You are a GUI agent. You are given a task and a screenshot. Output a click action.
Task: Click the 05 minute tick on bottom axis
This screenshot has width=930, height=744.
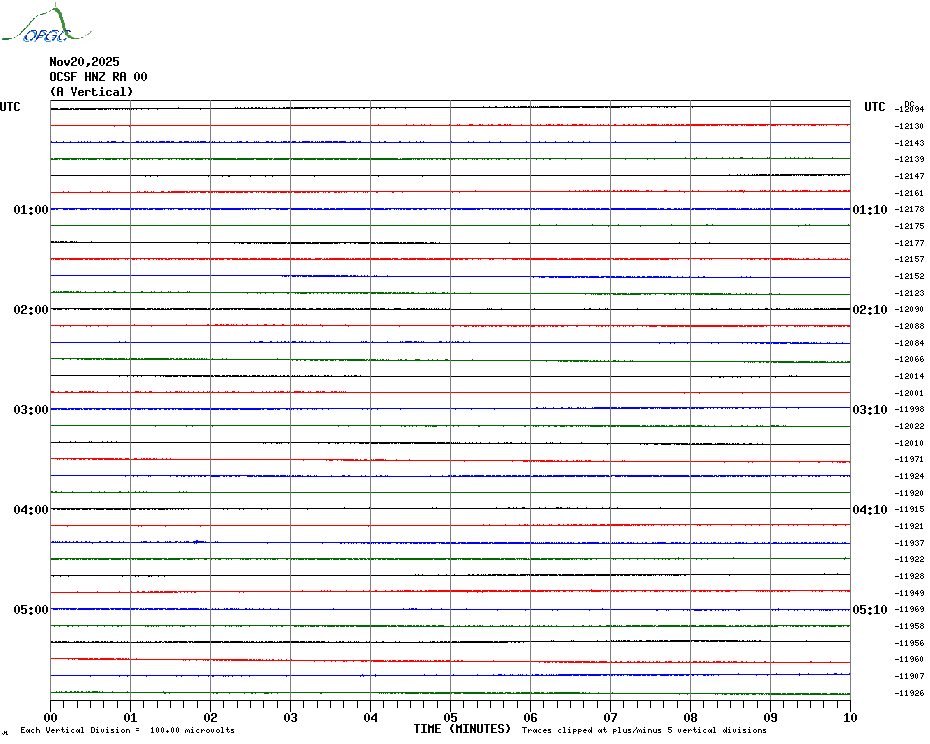pos(450,717)
